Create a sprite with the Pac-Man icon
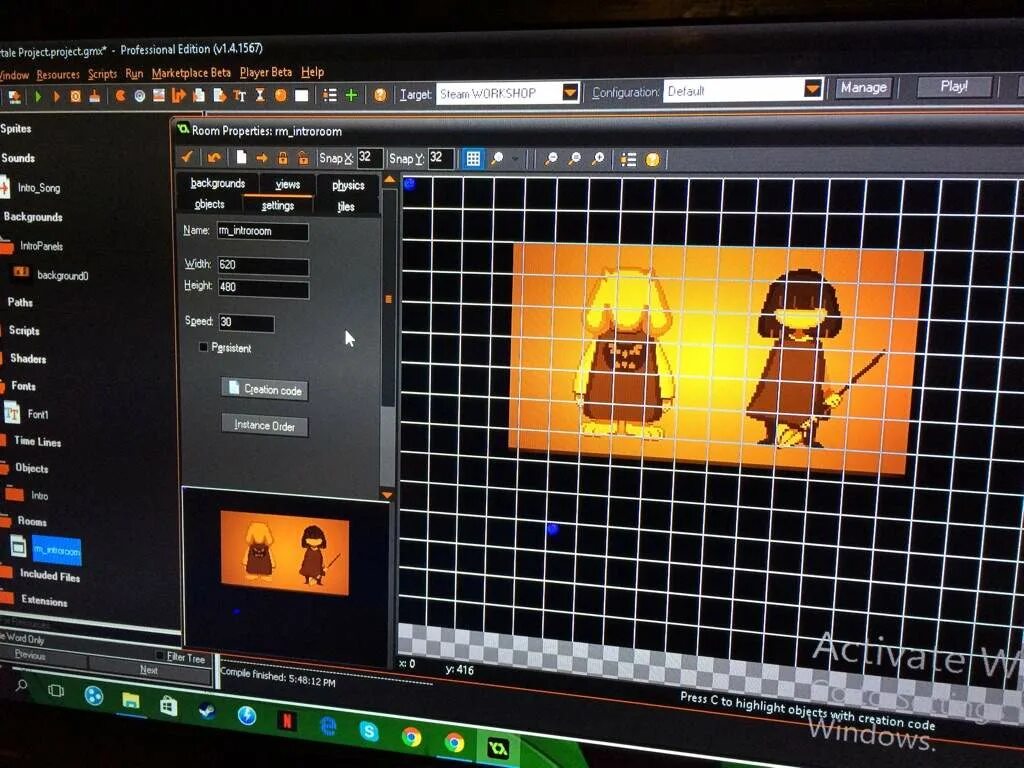This screenshot has width=1024, height=768. [x=120, y=96]
